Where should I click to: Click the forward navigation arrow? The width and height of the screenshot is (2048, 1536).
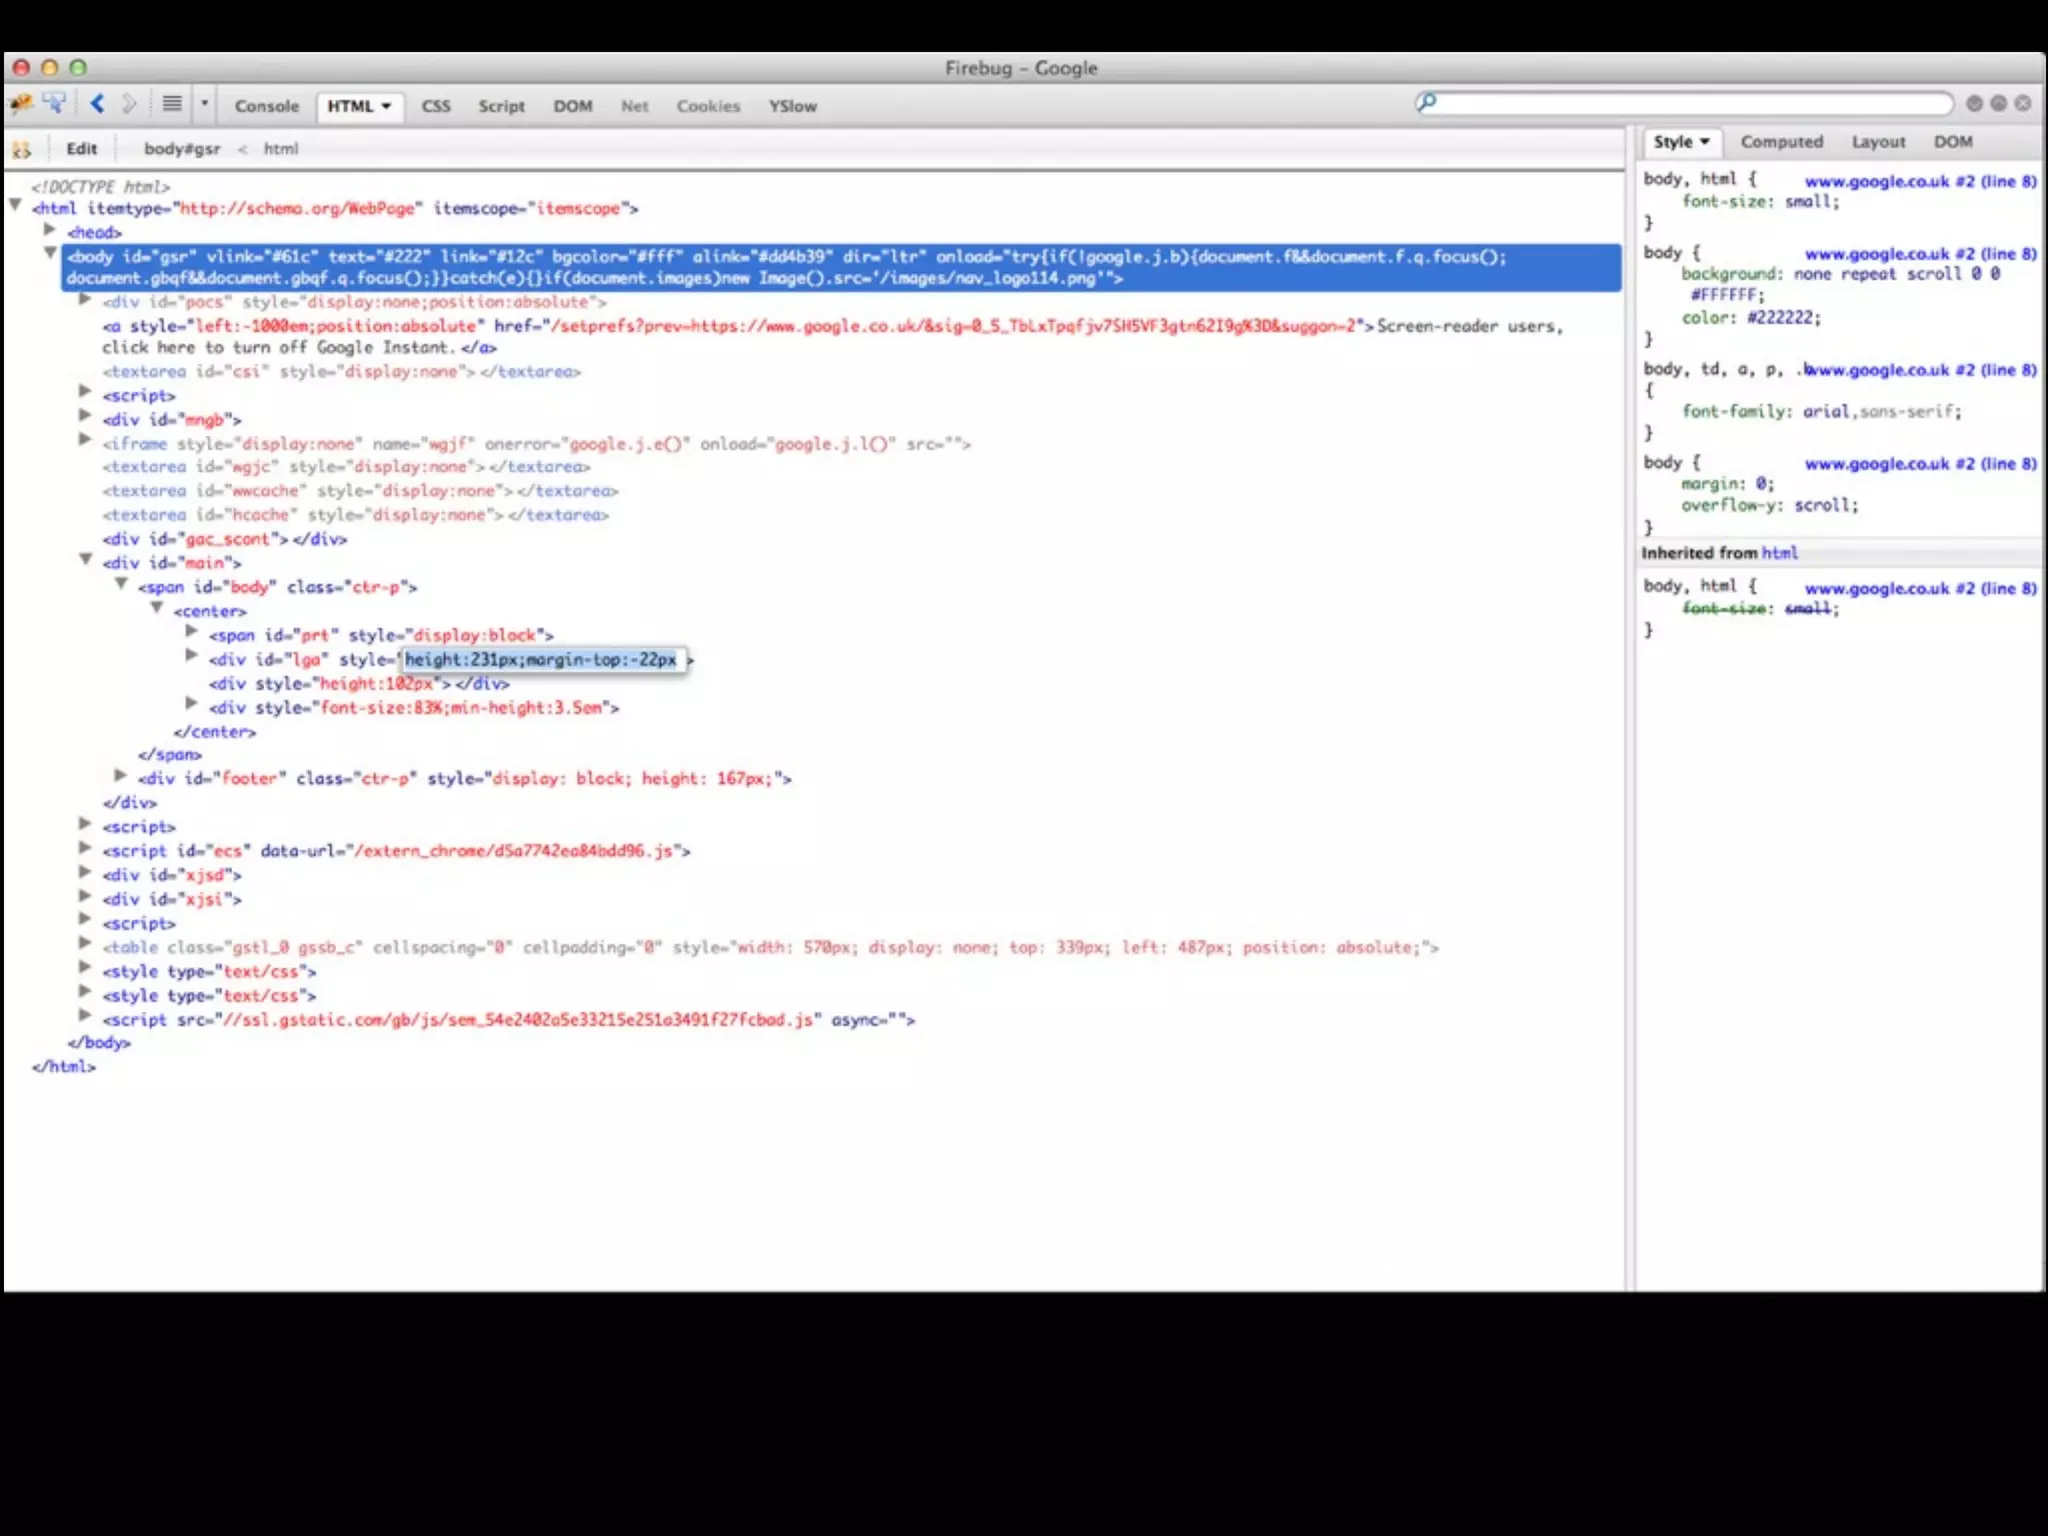(129, 104)
